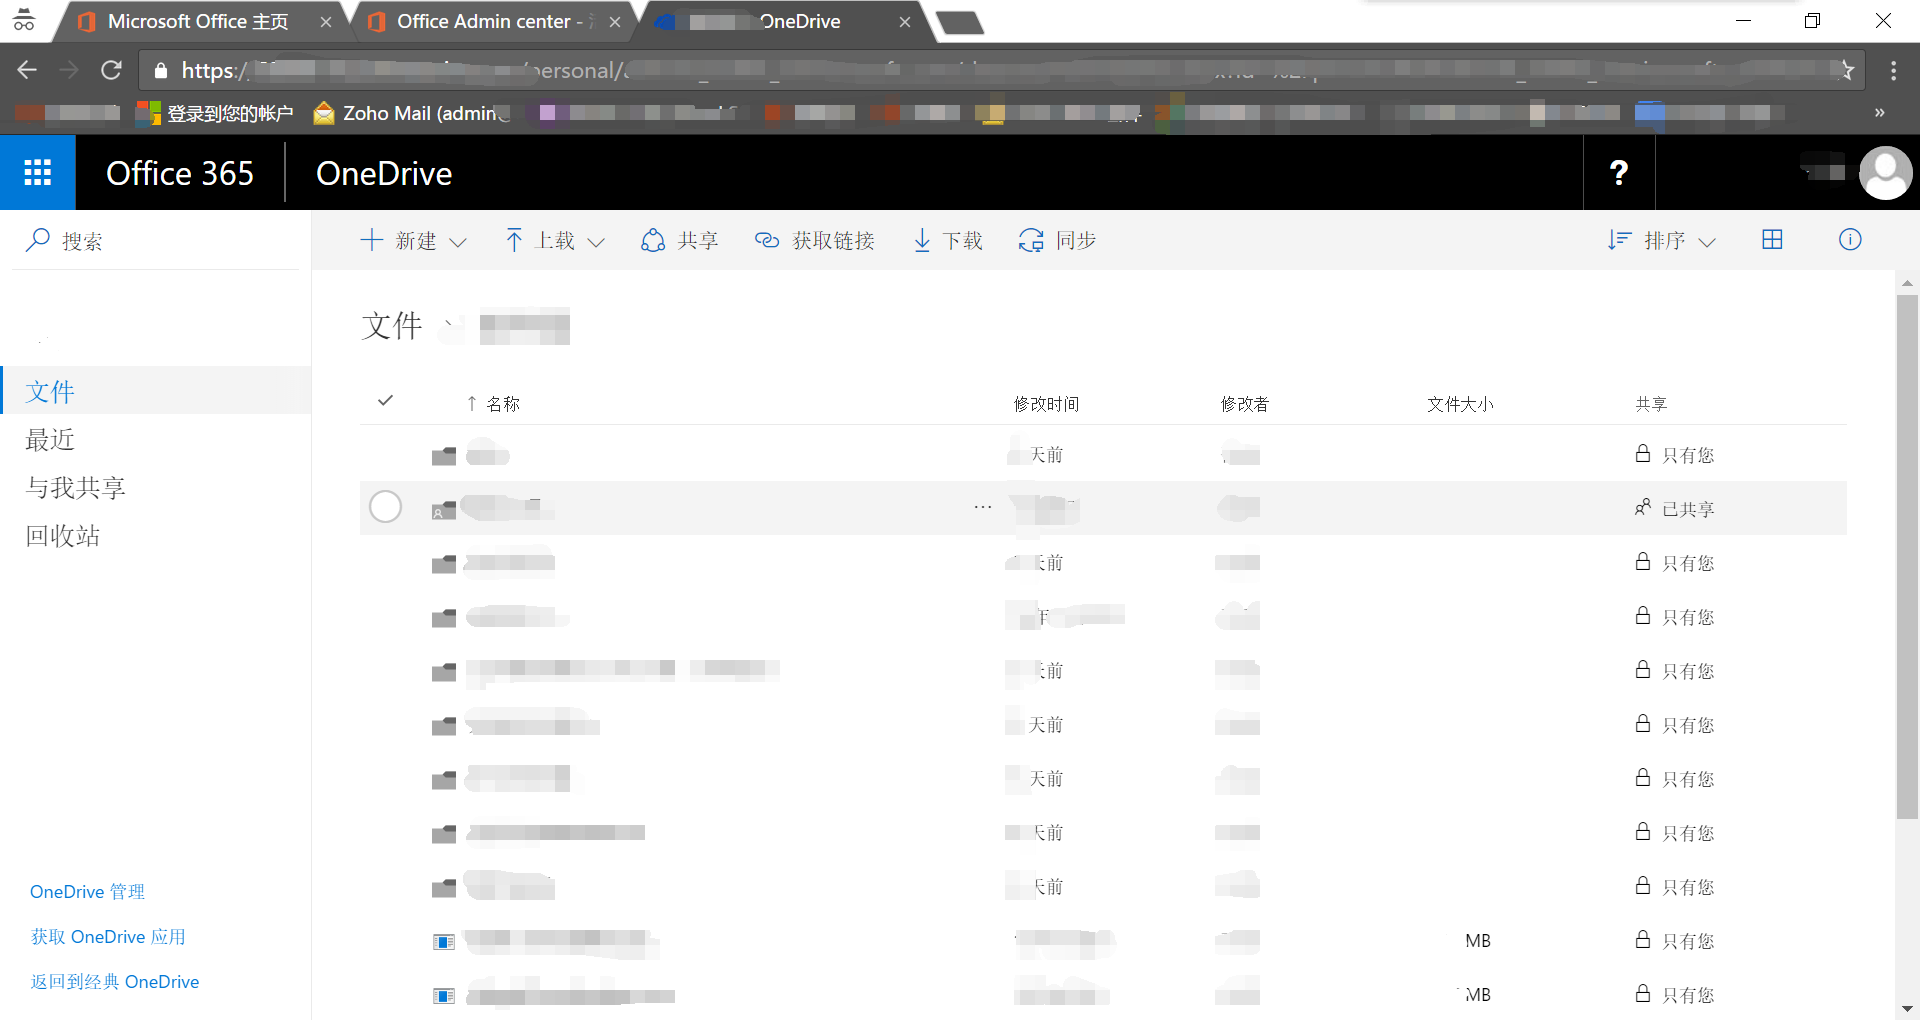
Task: Toggle the select-all checkmark in header
Action: click(385, 401)
